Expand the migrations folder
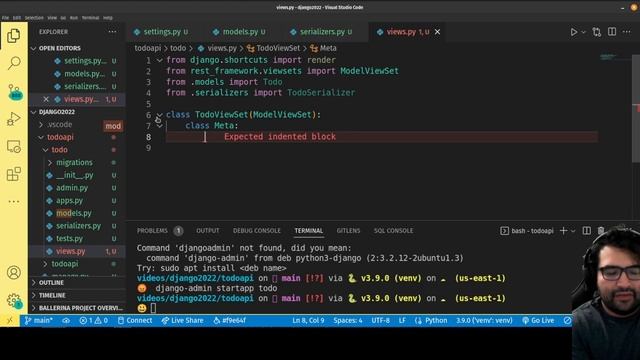This screenshot has width=640, height=360. [x=74, y=162]
